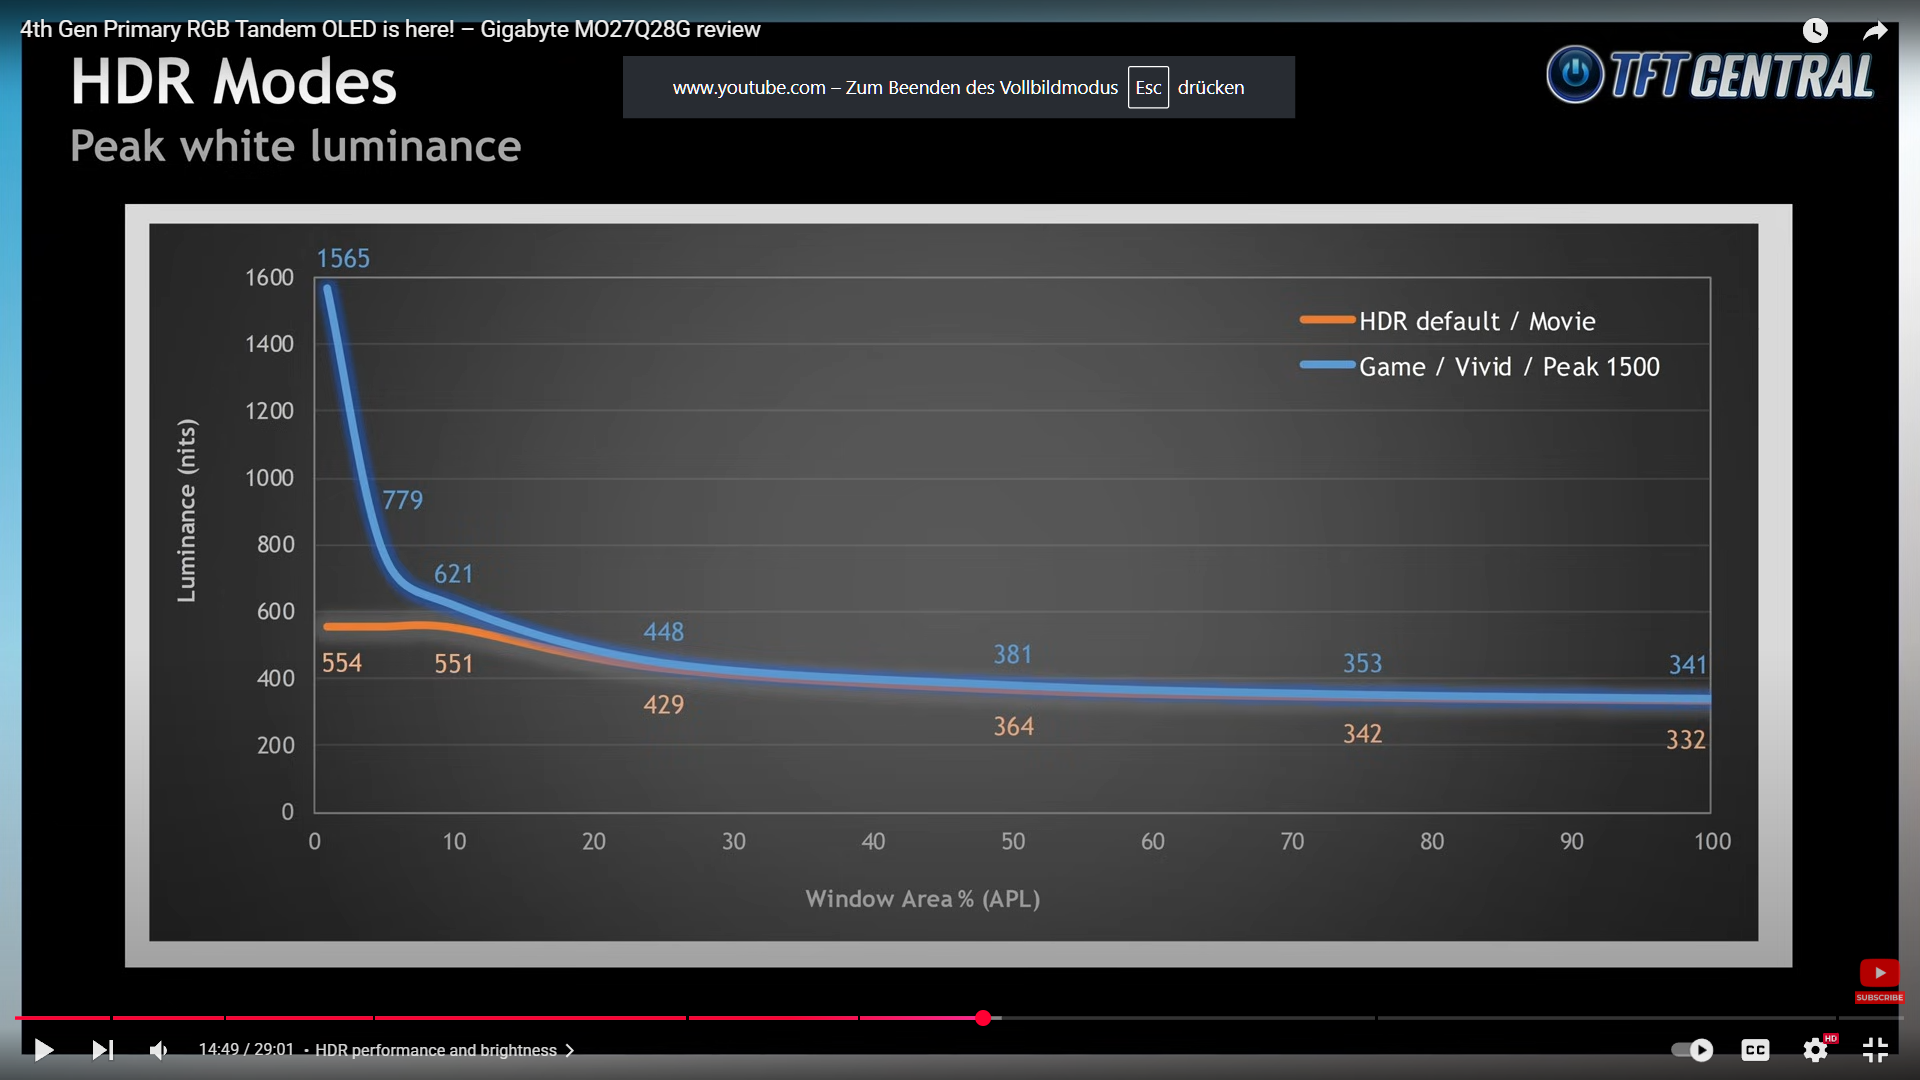The image size is (1920, 1080).
Task: Click the HDR performance and brightness chapter link
Action: point(435,1050)
